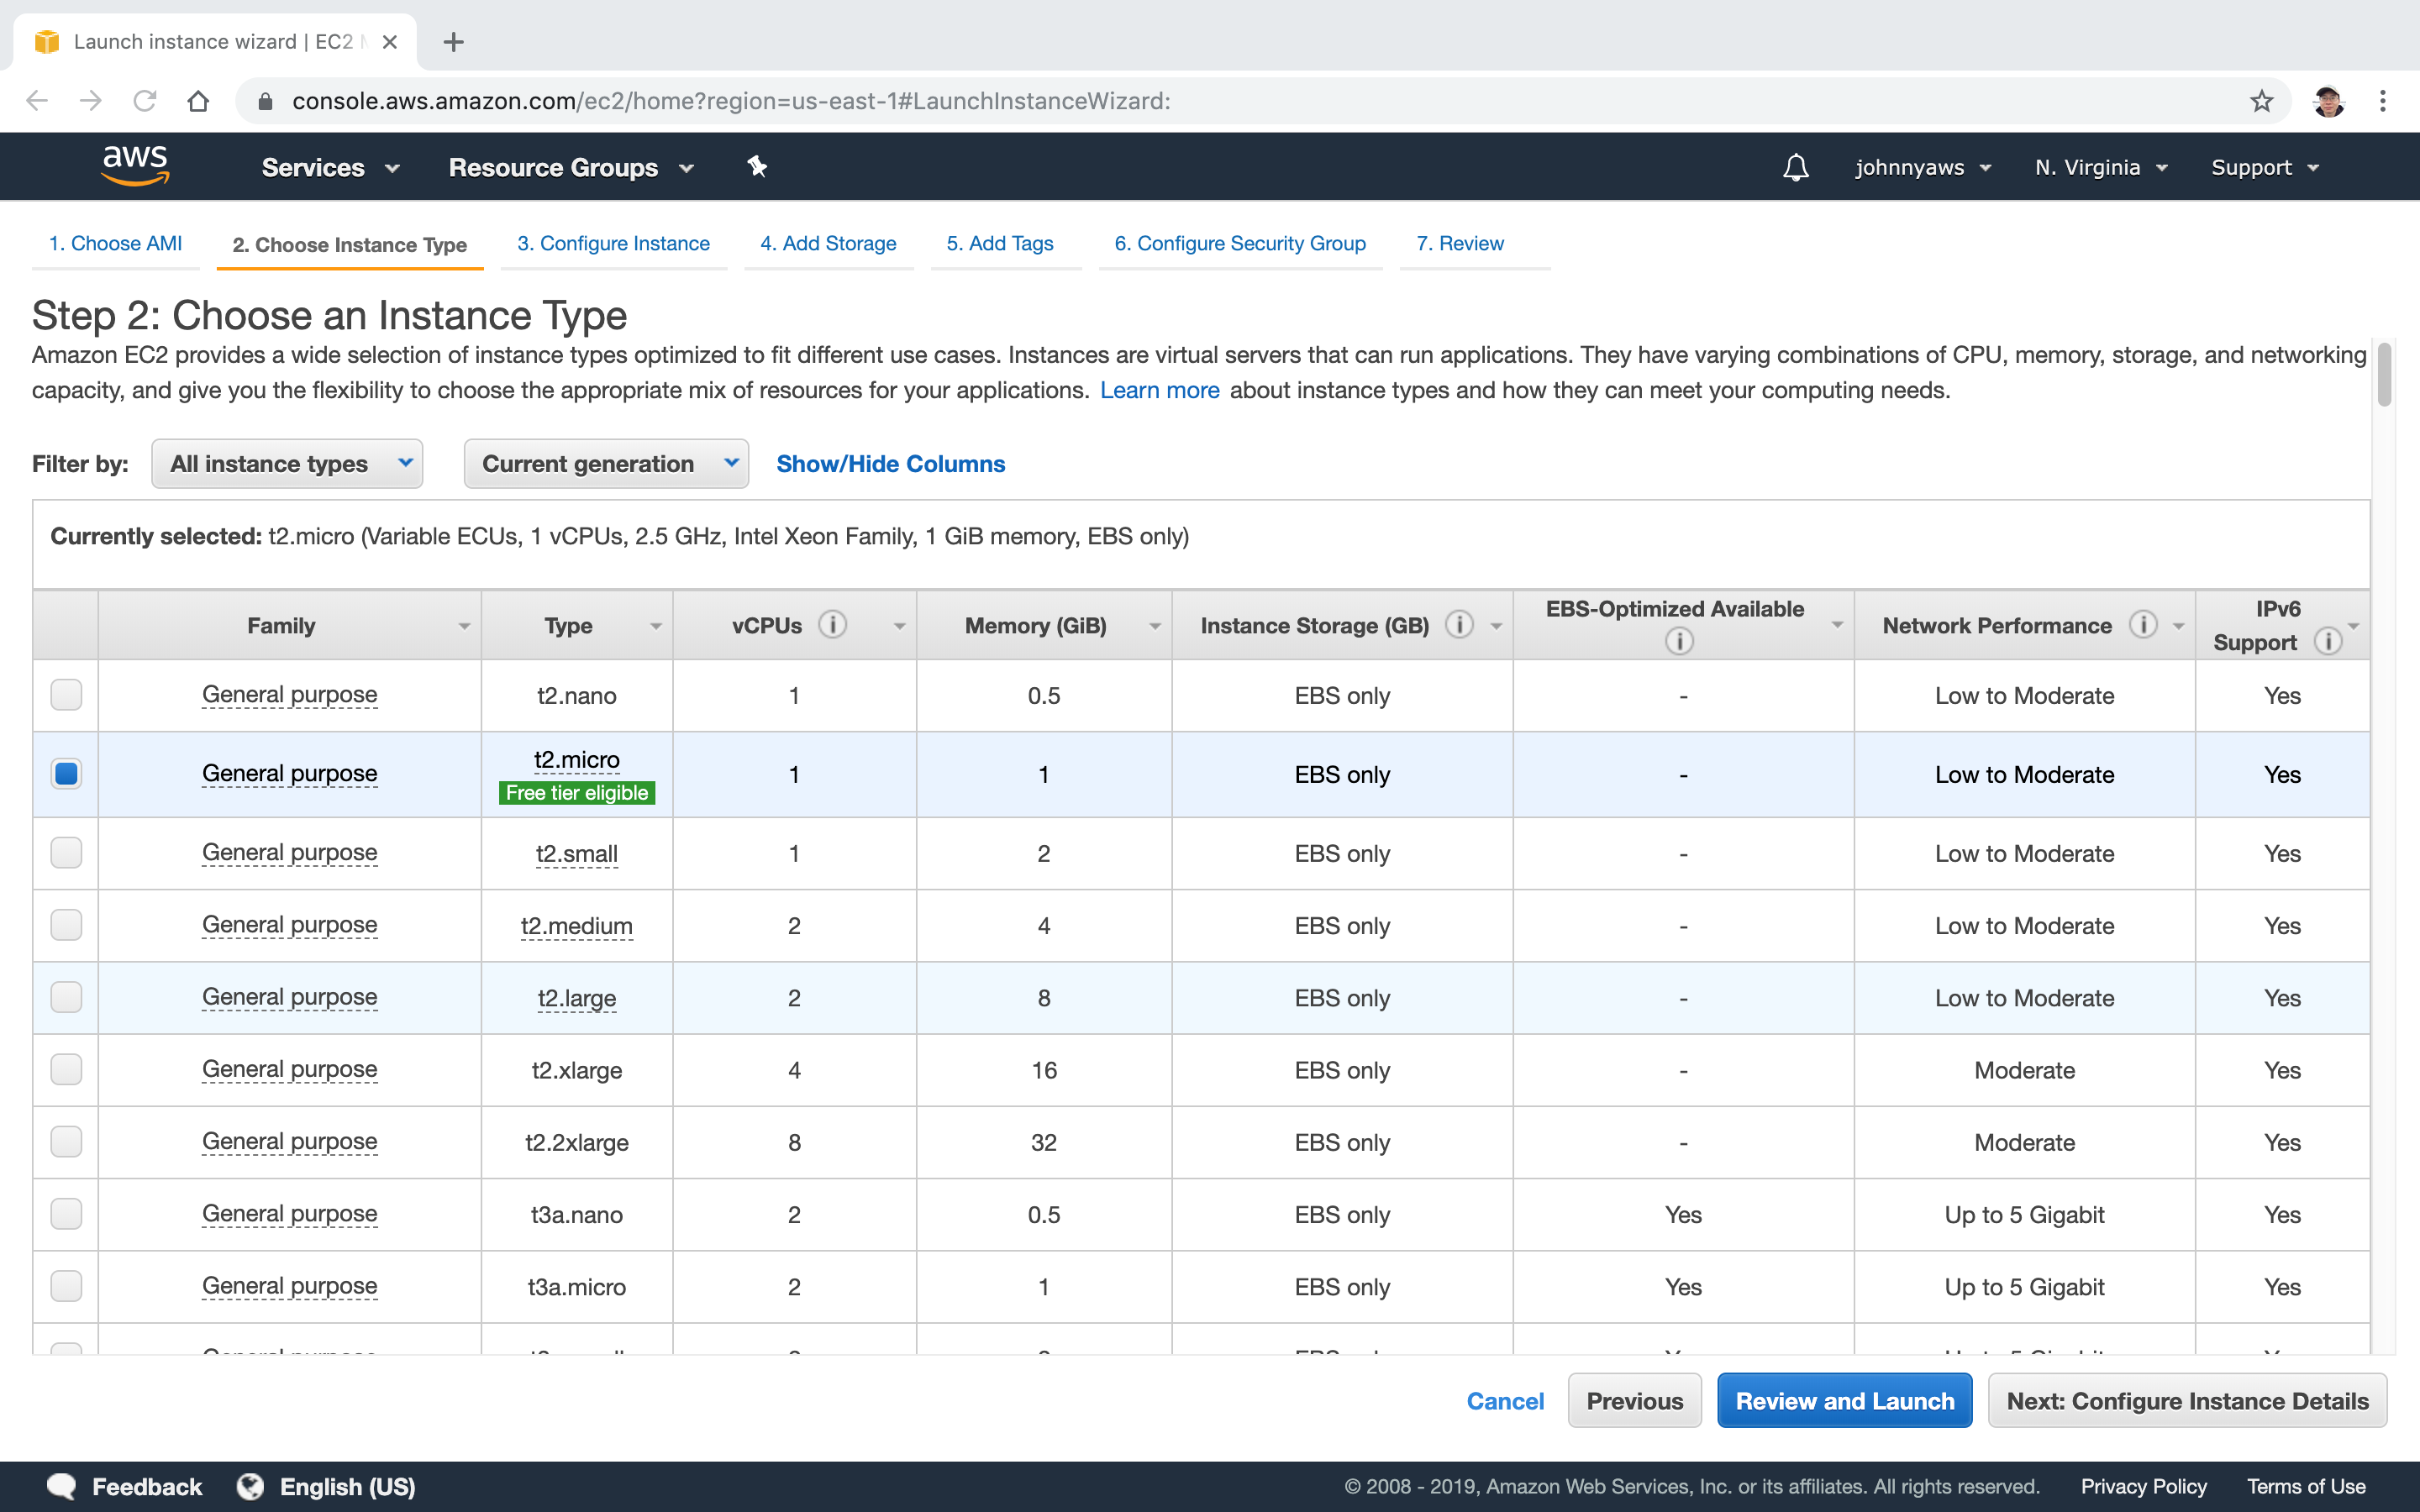
Task: Go to step 1. Choose AMI
Action: point(116,244)
